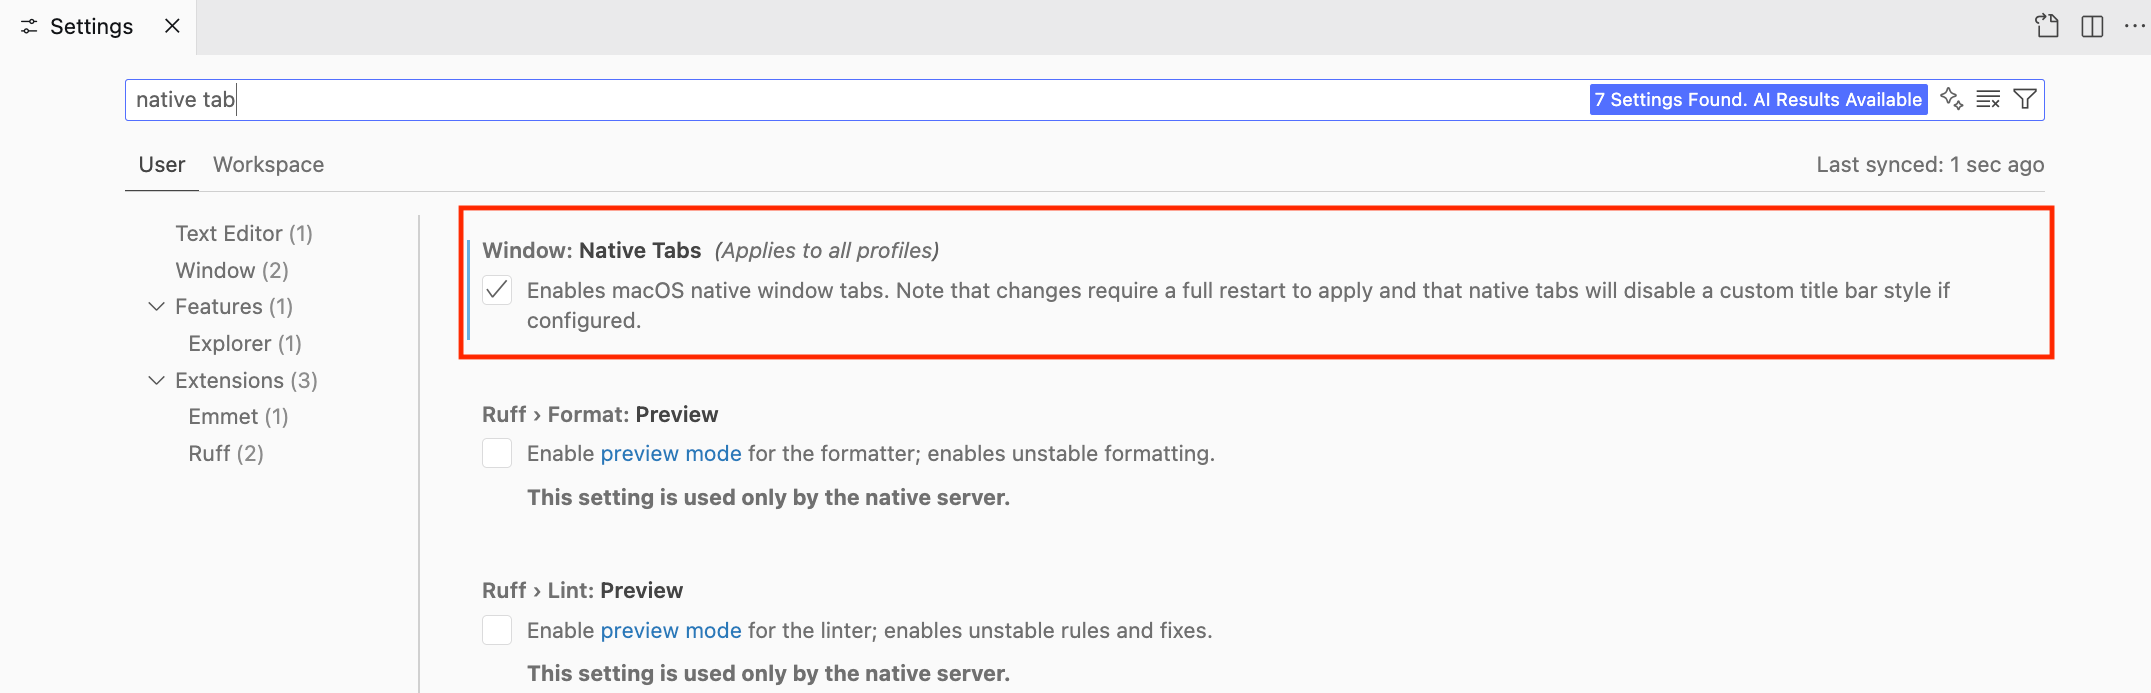The height and width of the screenshot is (693, 2151).
Task: Open the settings filter funnel icon
Action: click(x=2025, y=99)
